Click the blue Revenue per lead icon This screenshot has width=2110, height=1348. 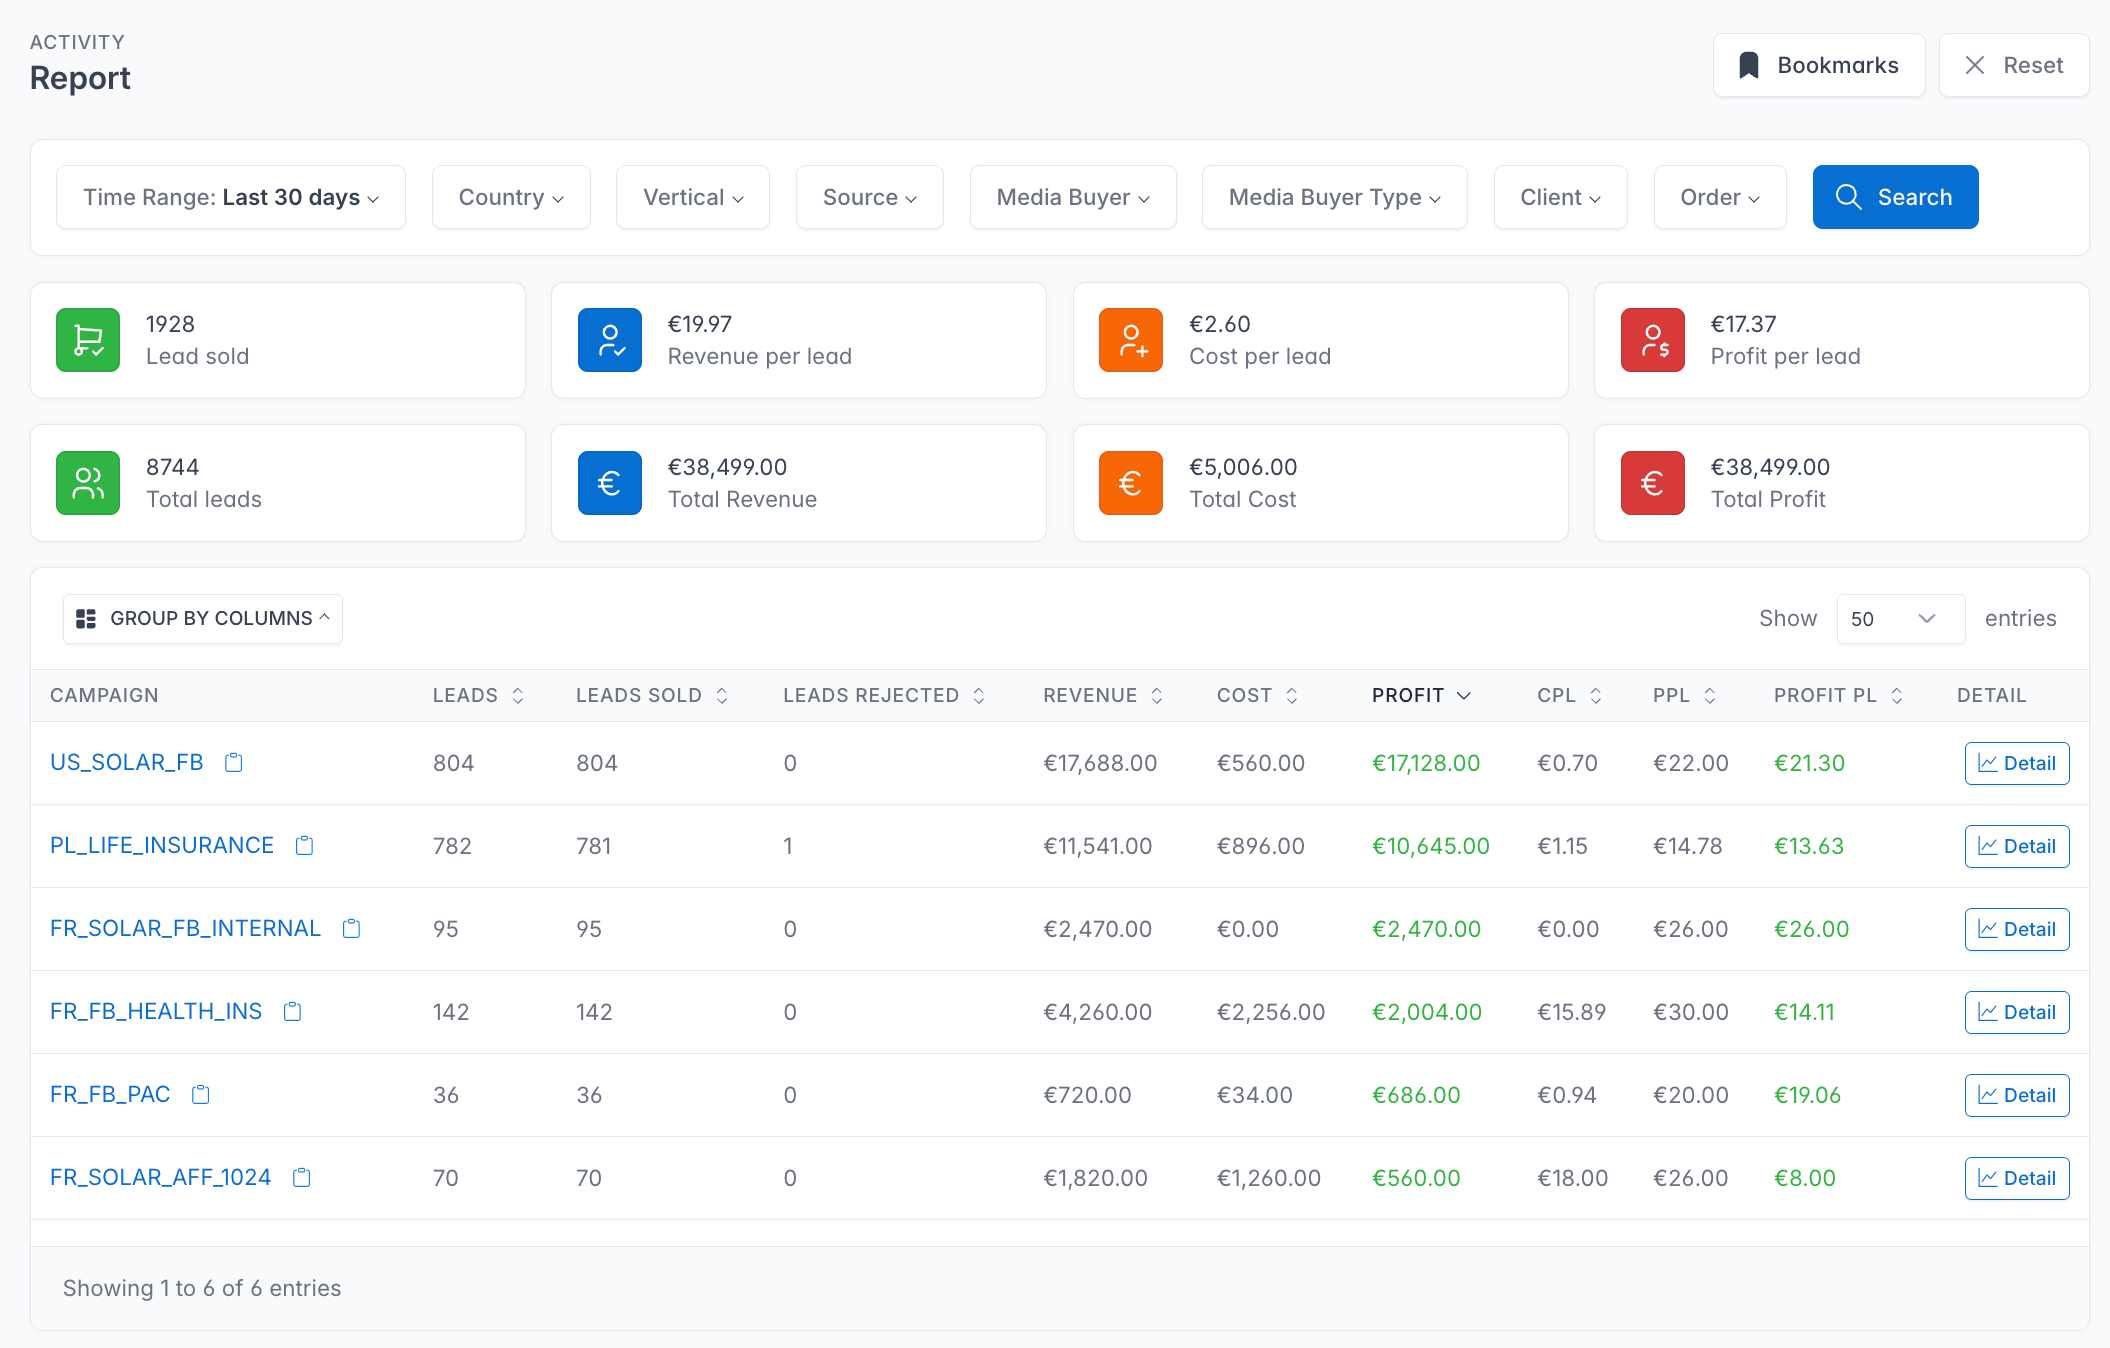[x=610, y=340]
